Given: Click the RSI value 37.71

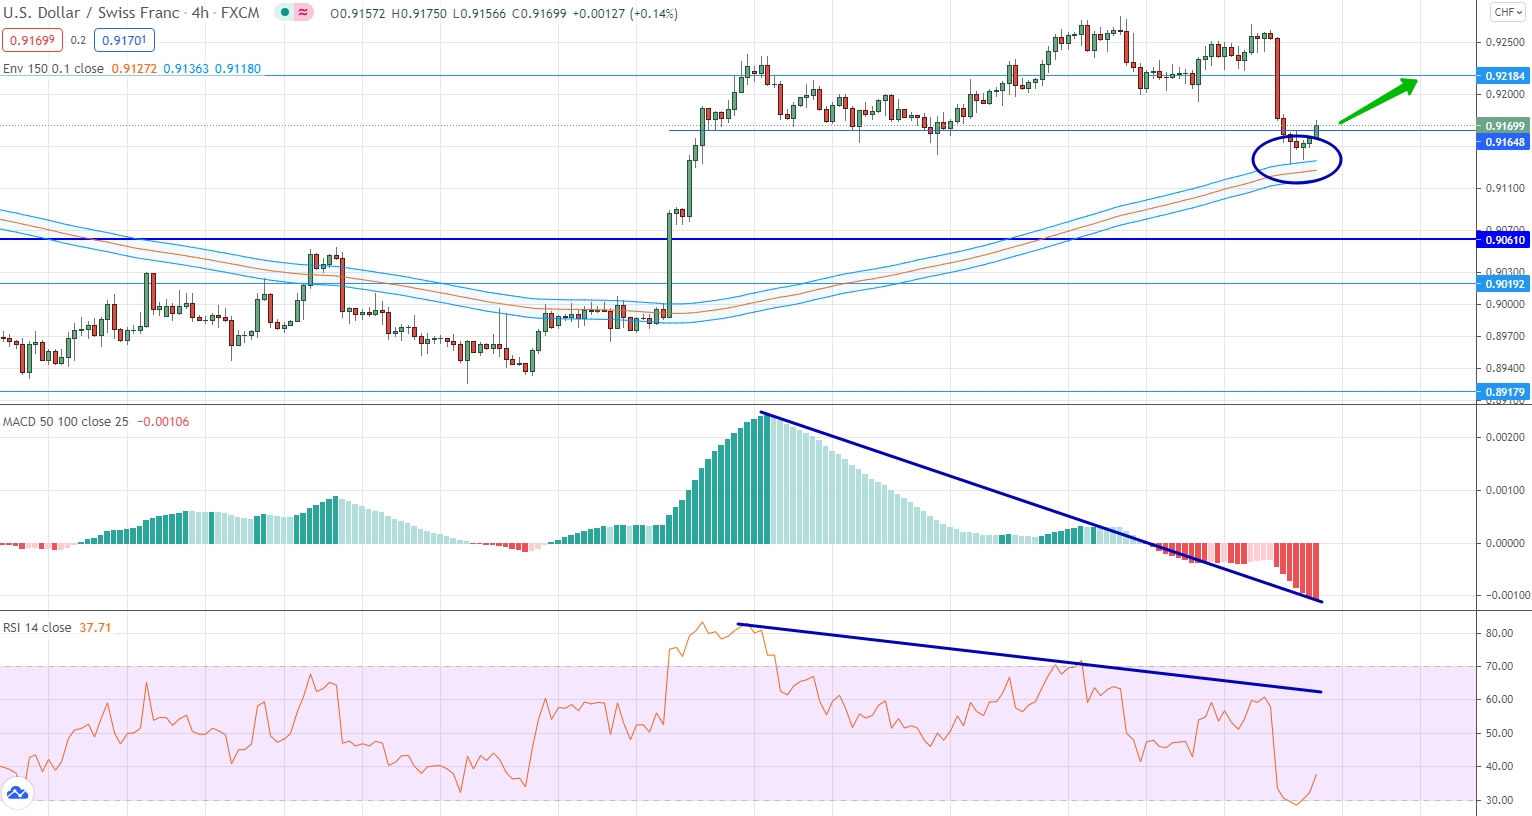Looking at the screenshot, I should point(95,627).
